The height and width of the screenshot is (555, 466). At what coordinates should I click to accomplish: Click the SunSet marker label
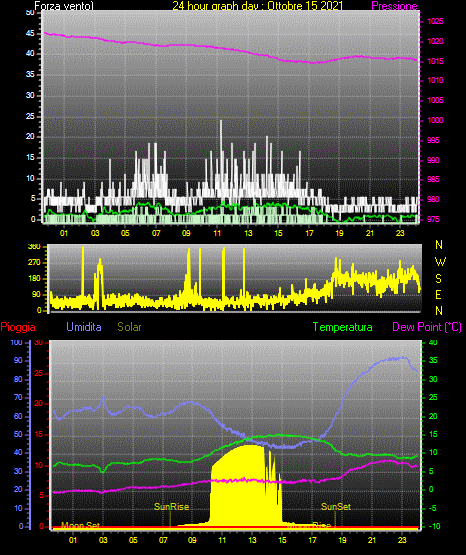[x=336, y=507]
